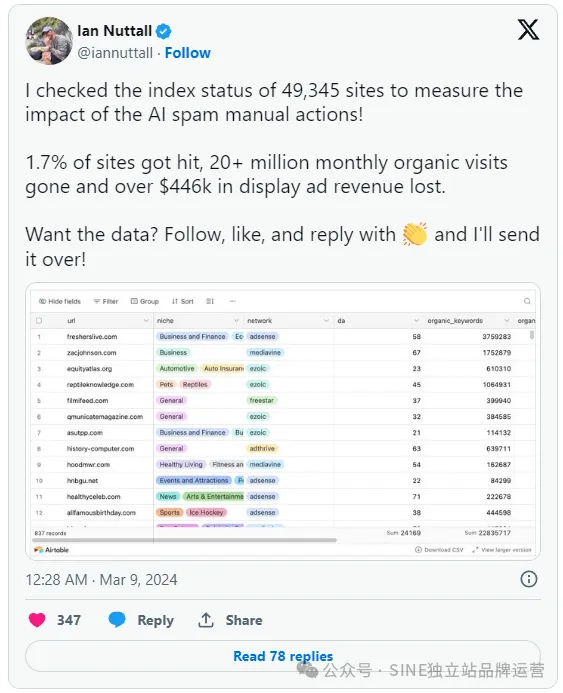
Task: Click the blue verified badge
Action: click(164, 31)
